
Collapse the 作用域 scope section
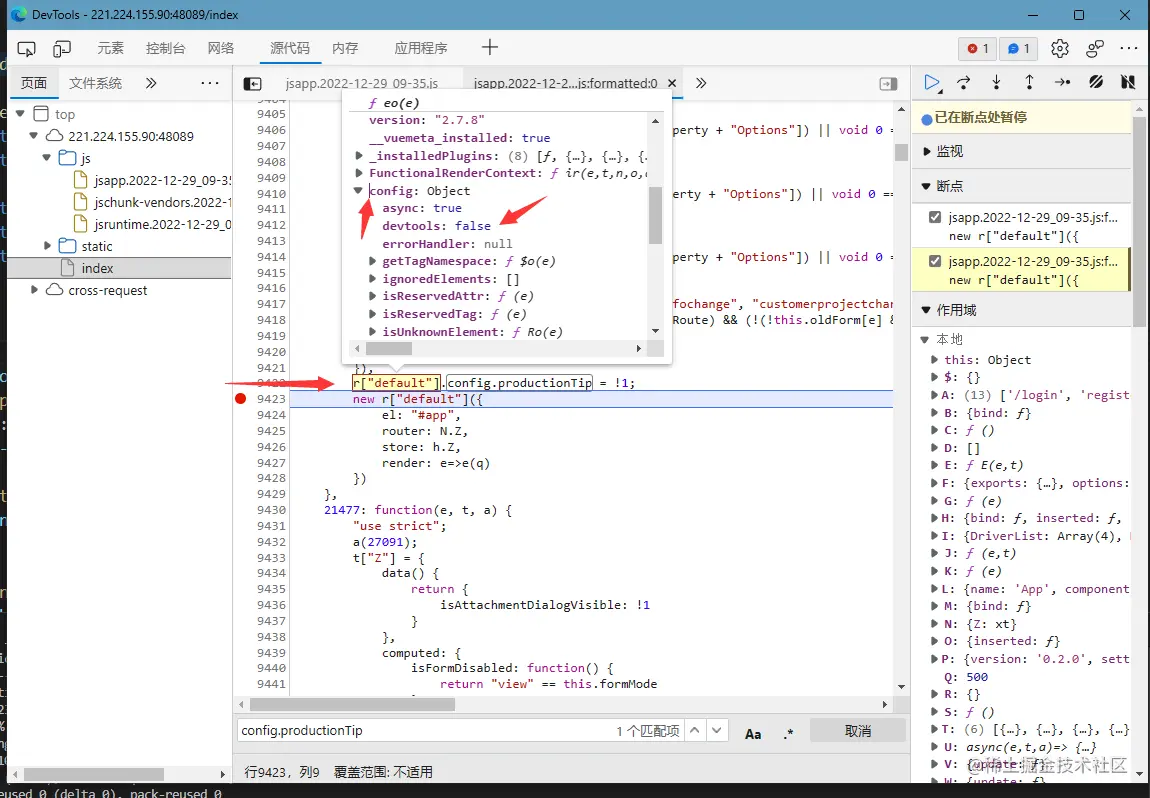pyautogui.click(x=926, y=310)
